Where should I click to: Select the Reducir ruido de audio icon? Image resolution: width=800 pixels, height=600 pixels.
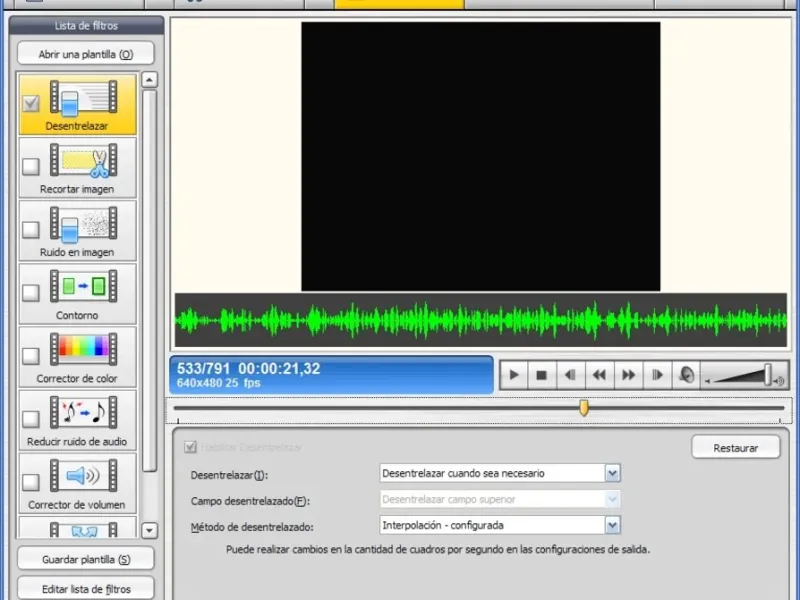point(84,412)
